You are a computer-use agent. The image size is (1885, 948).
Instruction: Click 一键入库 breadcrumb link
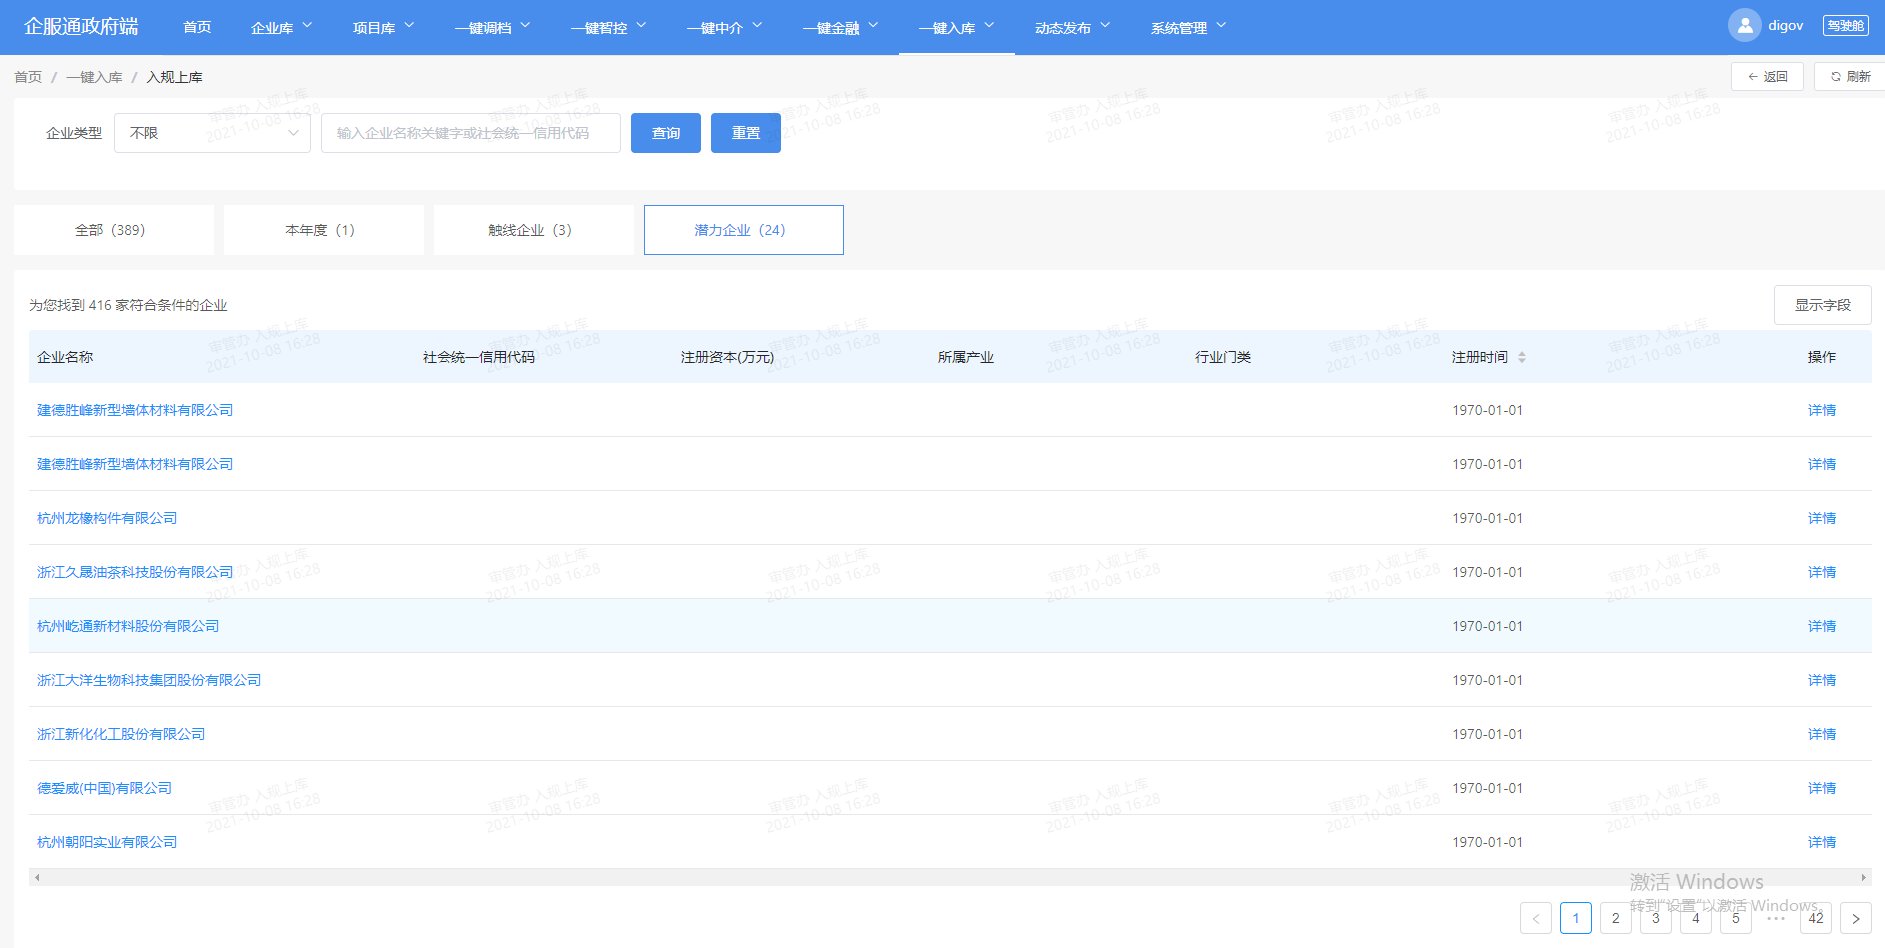click(95, 77)
